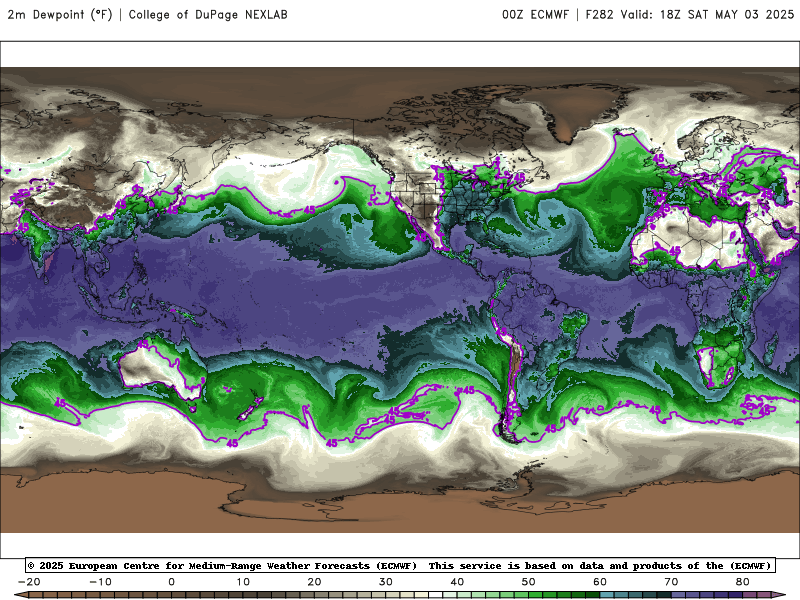Screen dimensions: 800x600
Task: Click the '20' color scale label
Action: tap(314, 582)
